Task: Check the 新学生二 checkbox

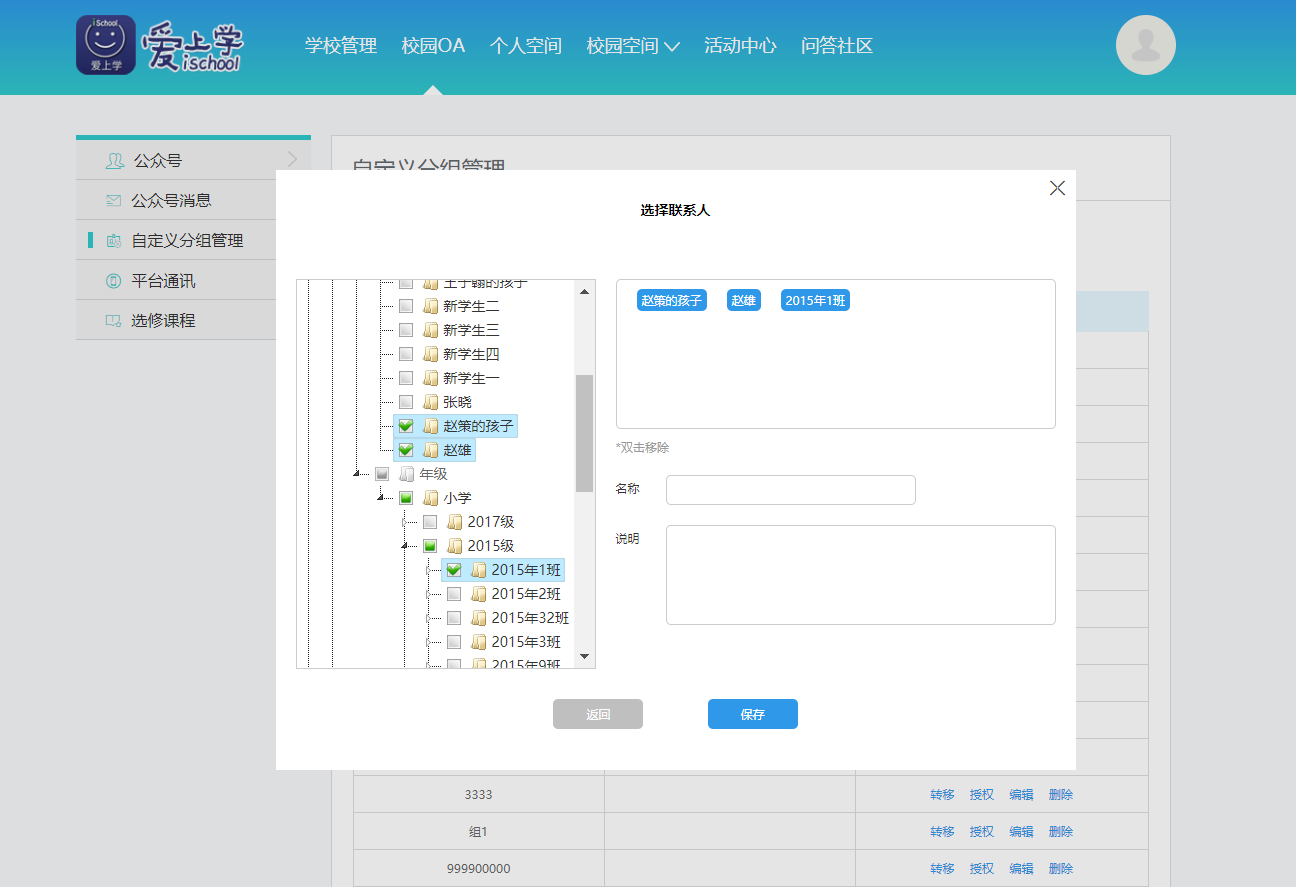Action: point(406,306)
